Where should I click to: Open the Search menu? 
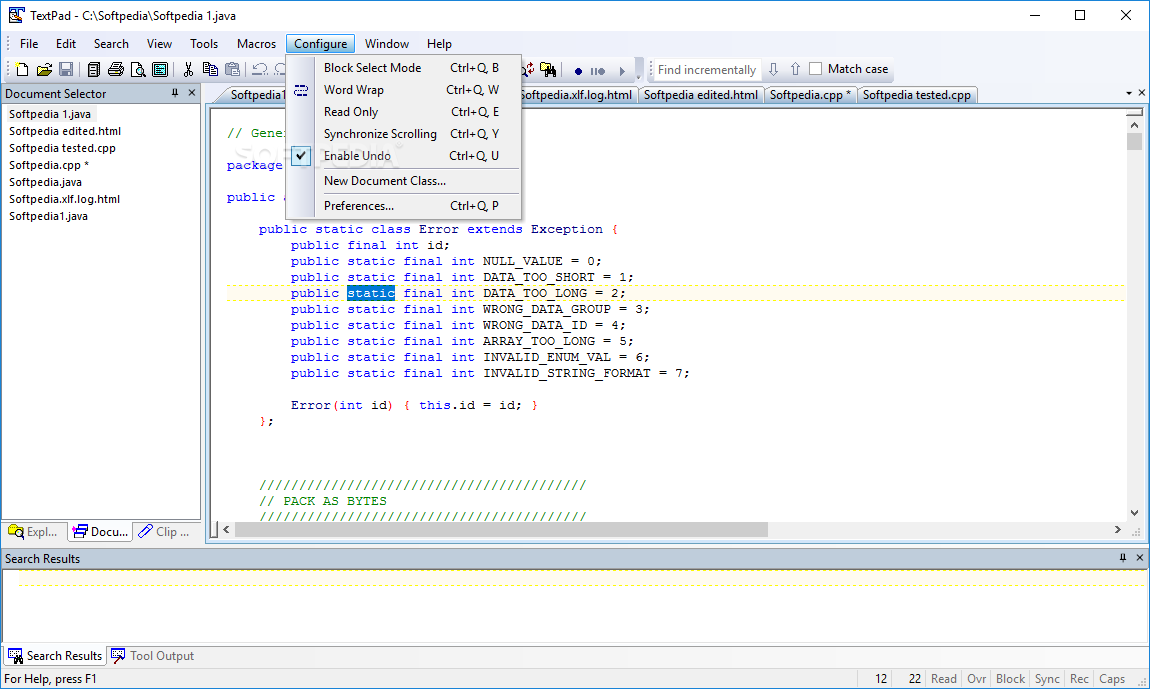click(x=111, y=44)
